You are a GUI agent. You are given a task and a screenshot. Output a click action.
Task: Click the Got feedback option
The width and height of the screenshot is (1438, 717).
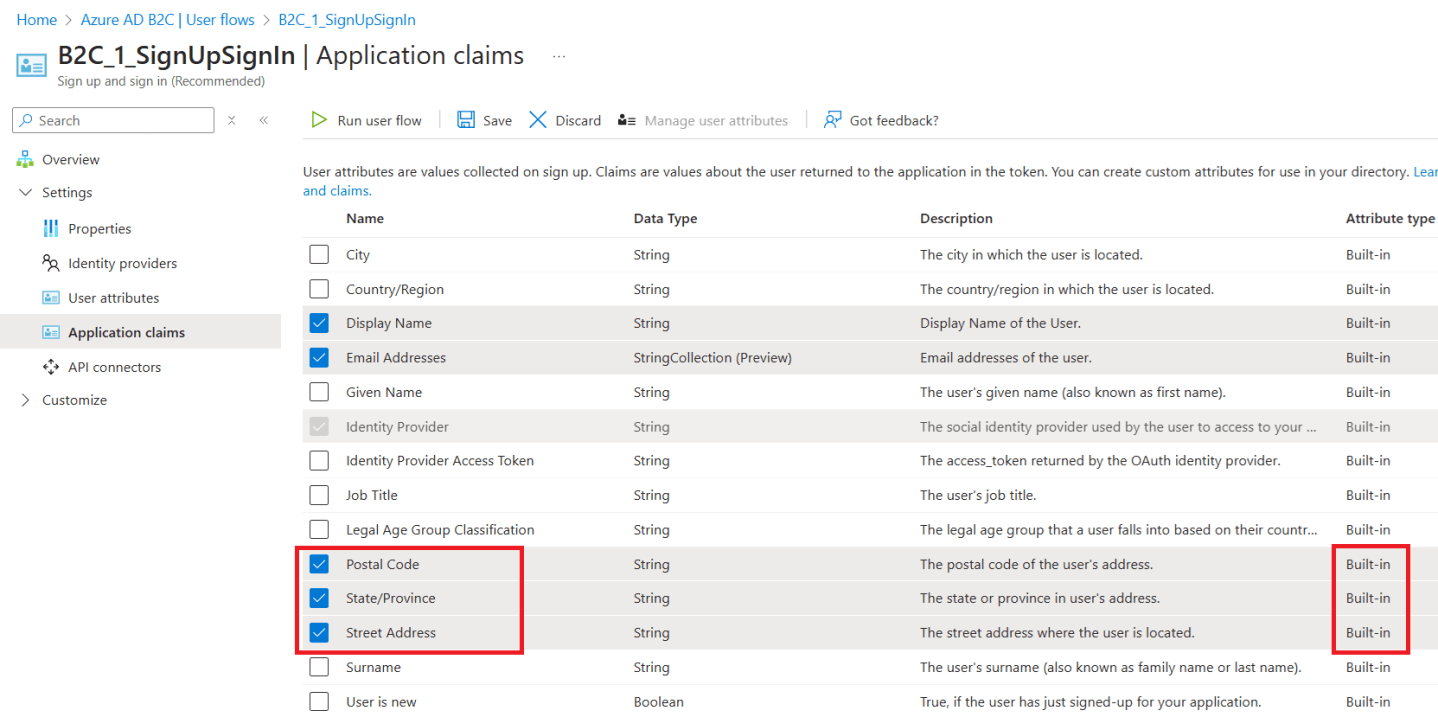tap(880, 120)
